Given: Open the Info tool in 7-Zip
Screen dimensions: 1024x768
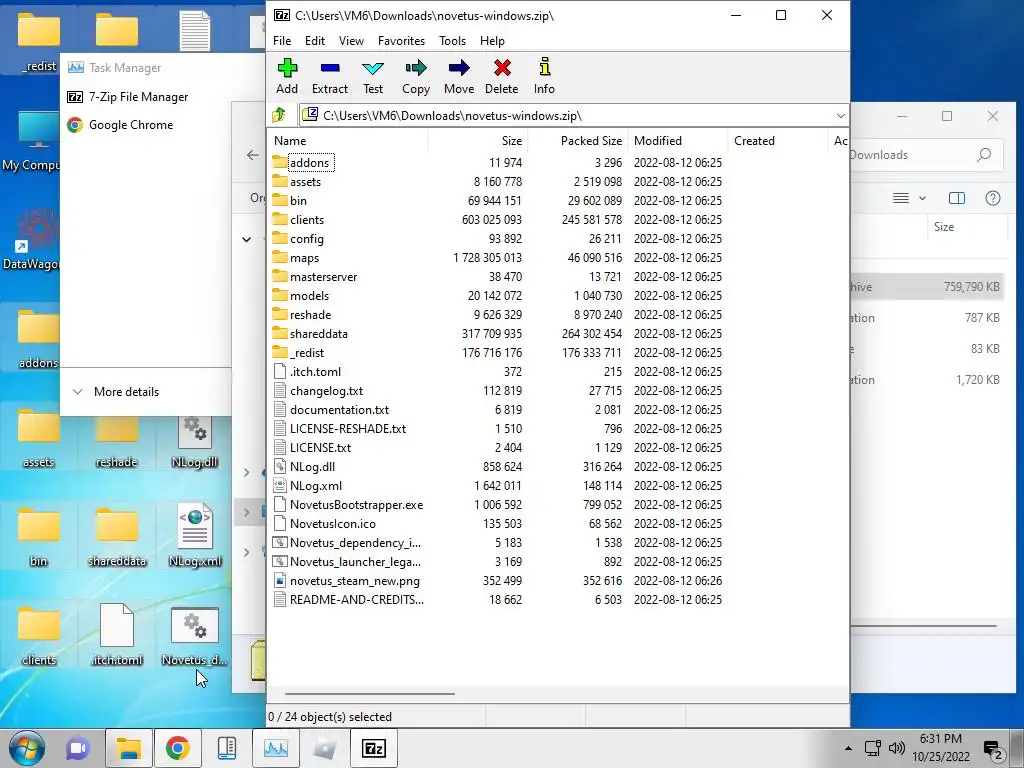Looking at the screenshot, I should point(544,76).
